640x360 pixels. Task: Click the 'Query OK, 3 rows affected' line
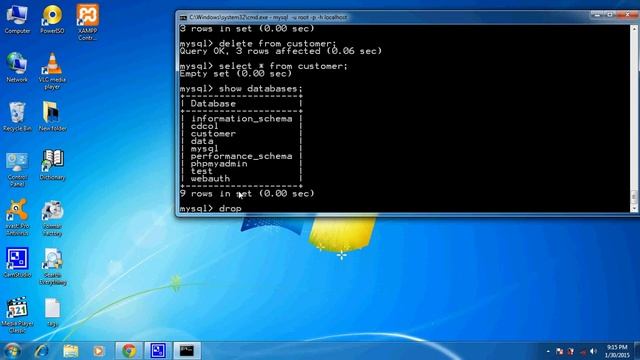click(281, 51)
